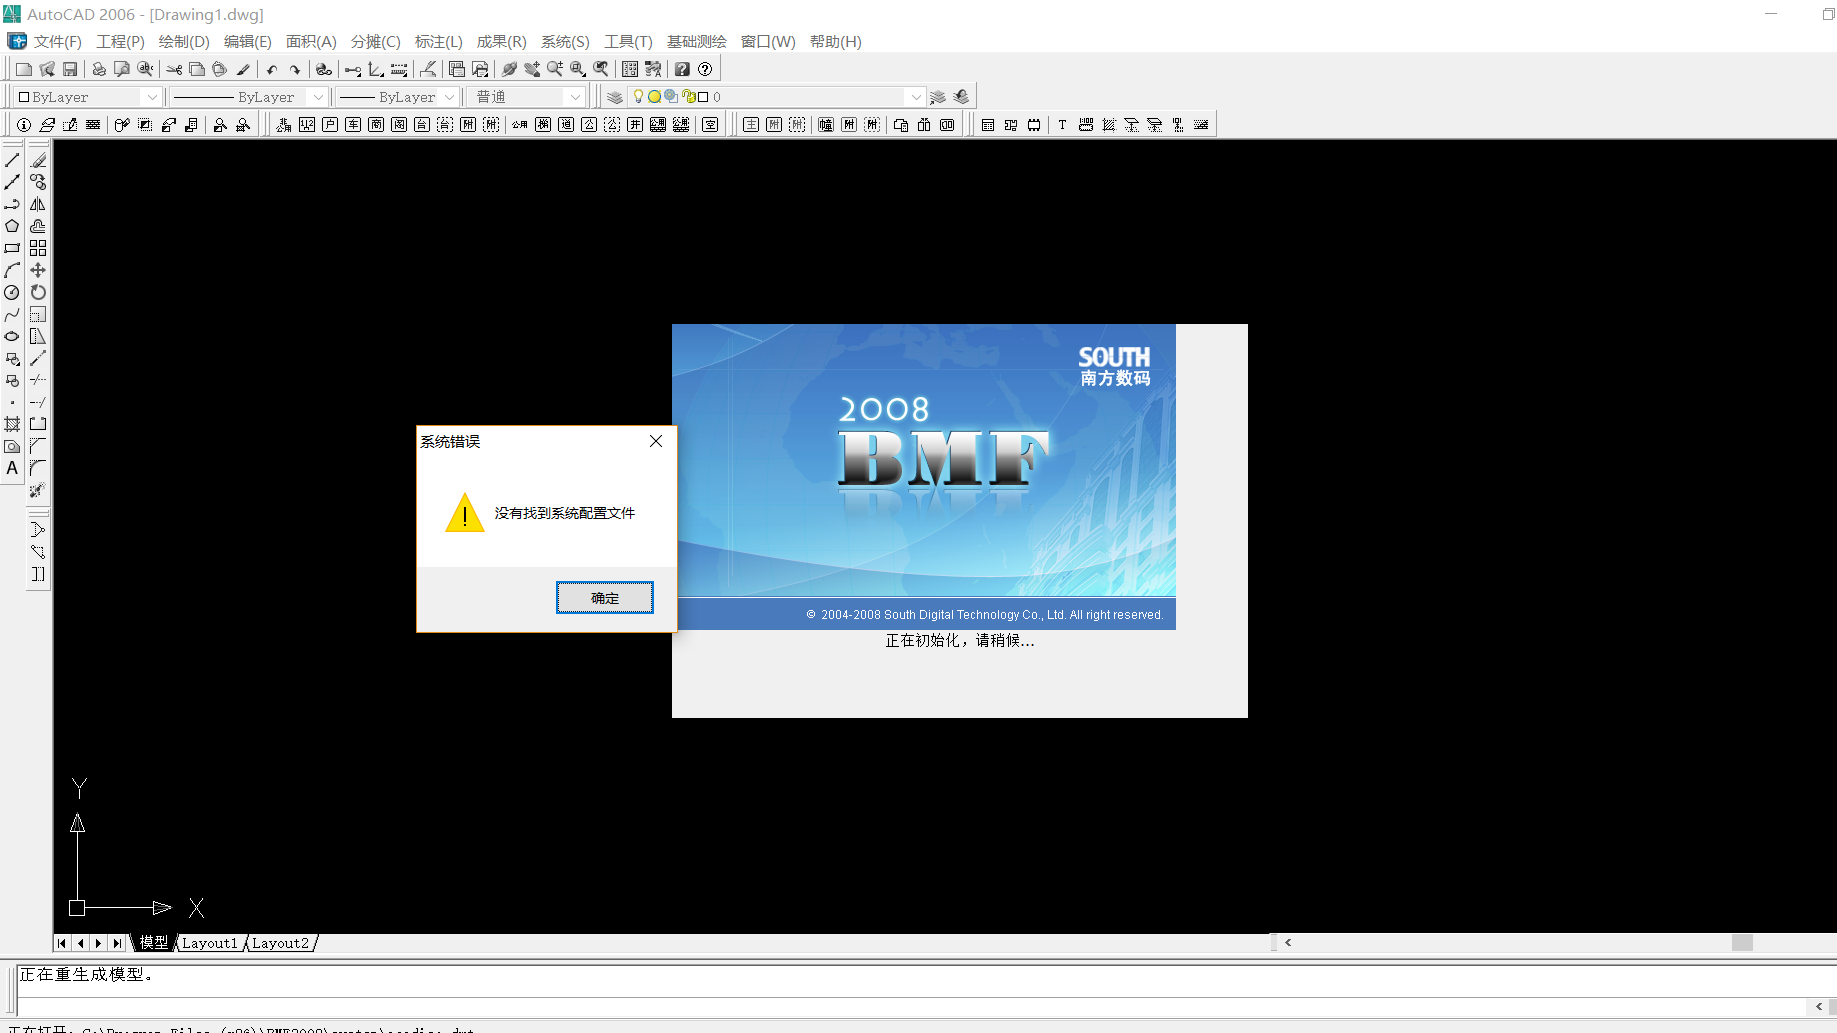Viewport: 1837px width, 1033px height.
Task: Click the first-tab navigation arrow near 模型
Action: pos(62,943)
